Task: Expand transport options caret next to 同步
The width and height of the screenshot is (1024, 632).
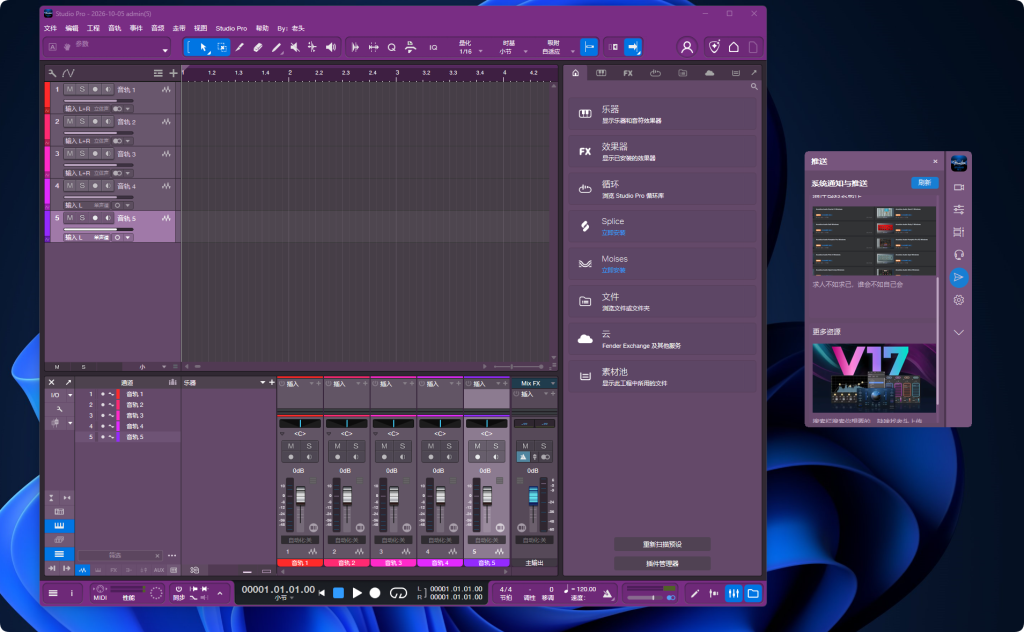Action: click(220, 593)
